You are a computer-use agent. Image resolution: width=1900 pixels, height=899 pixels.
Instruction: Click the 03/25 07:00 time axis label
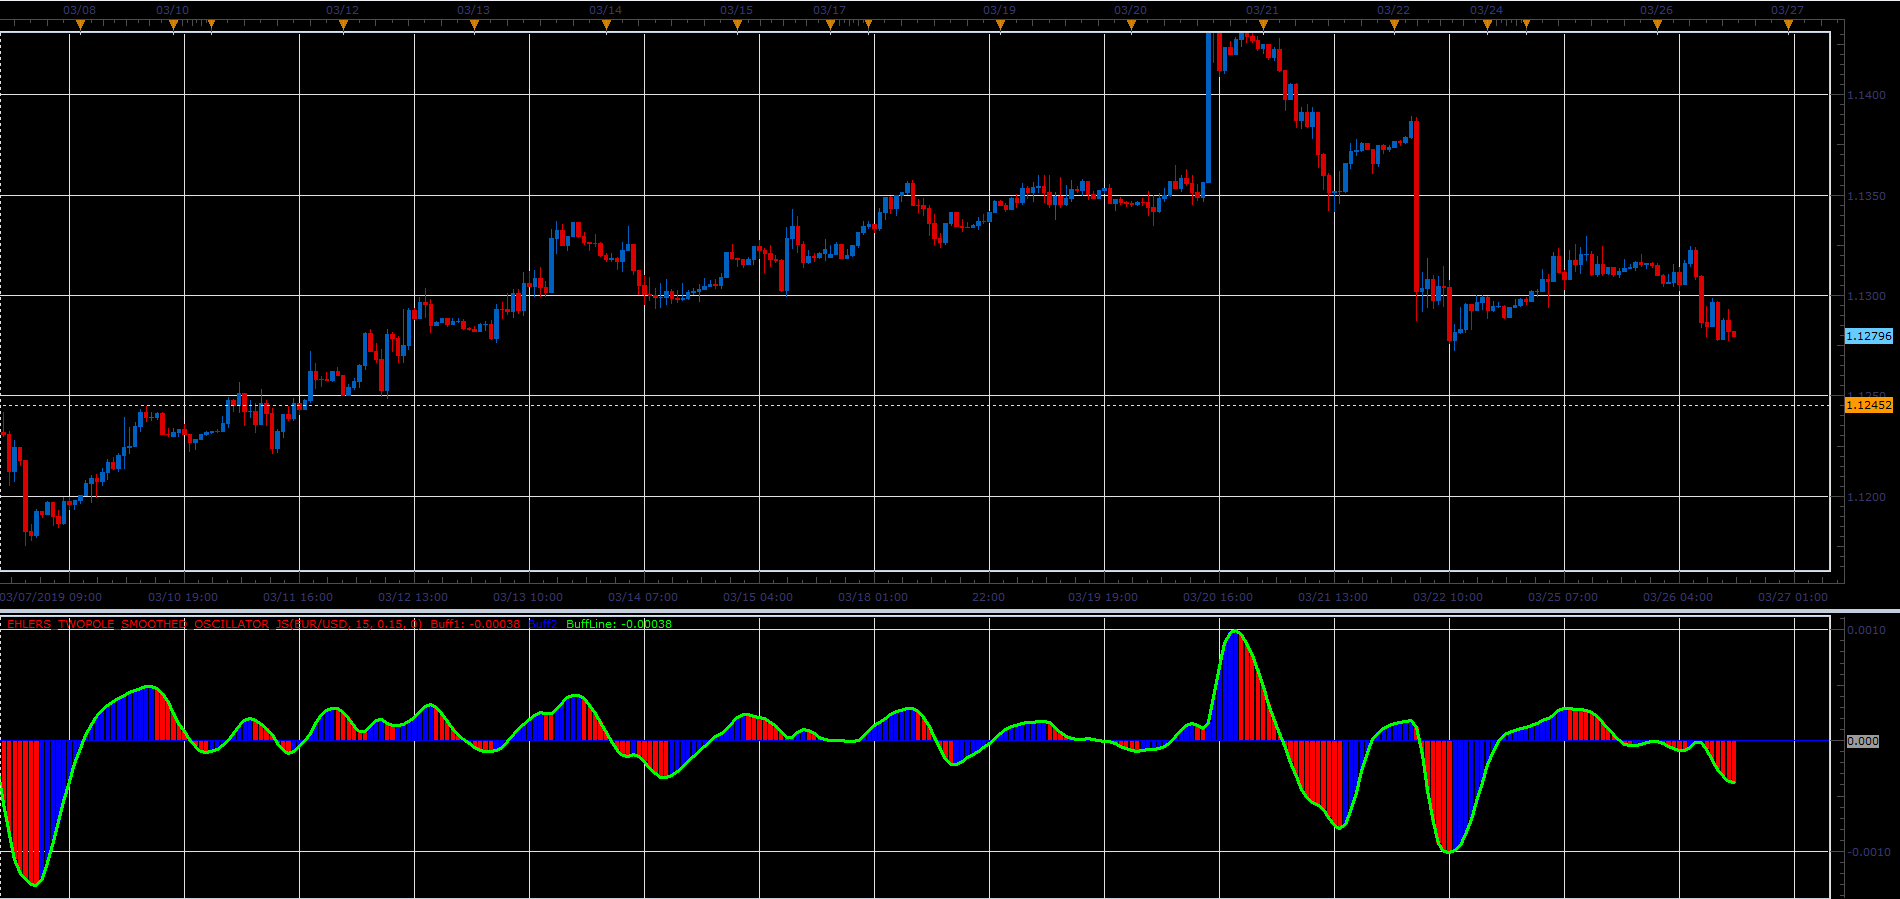click(1563, 597)
